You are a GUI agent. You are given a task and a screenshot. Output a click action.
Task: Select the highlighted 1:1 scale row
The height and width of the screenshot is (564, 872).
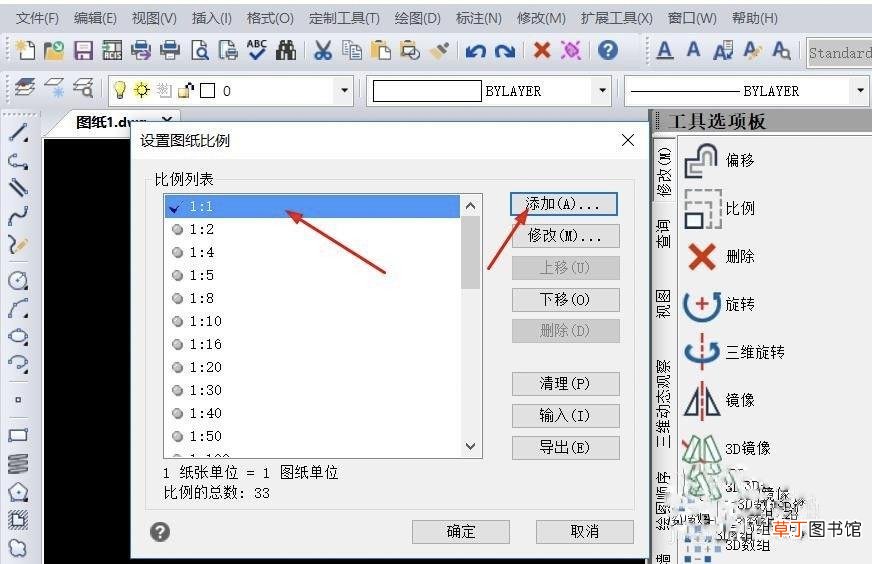(313, 206)
